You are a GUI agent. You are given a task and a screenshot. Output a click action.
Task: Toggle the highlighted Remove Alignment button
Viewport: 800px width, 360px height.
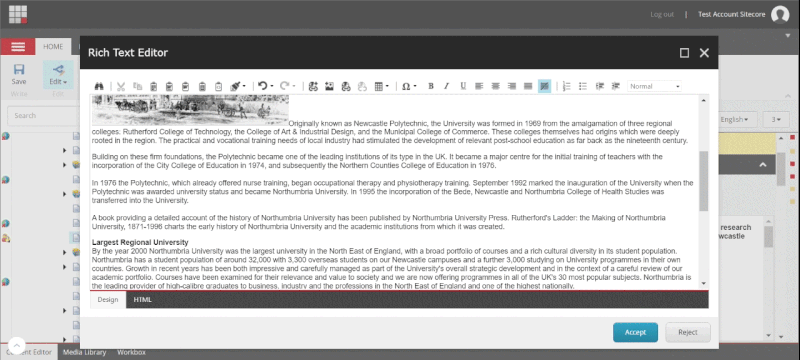pyautogui.click(x=544, y=86)
